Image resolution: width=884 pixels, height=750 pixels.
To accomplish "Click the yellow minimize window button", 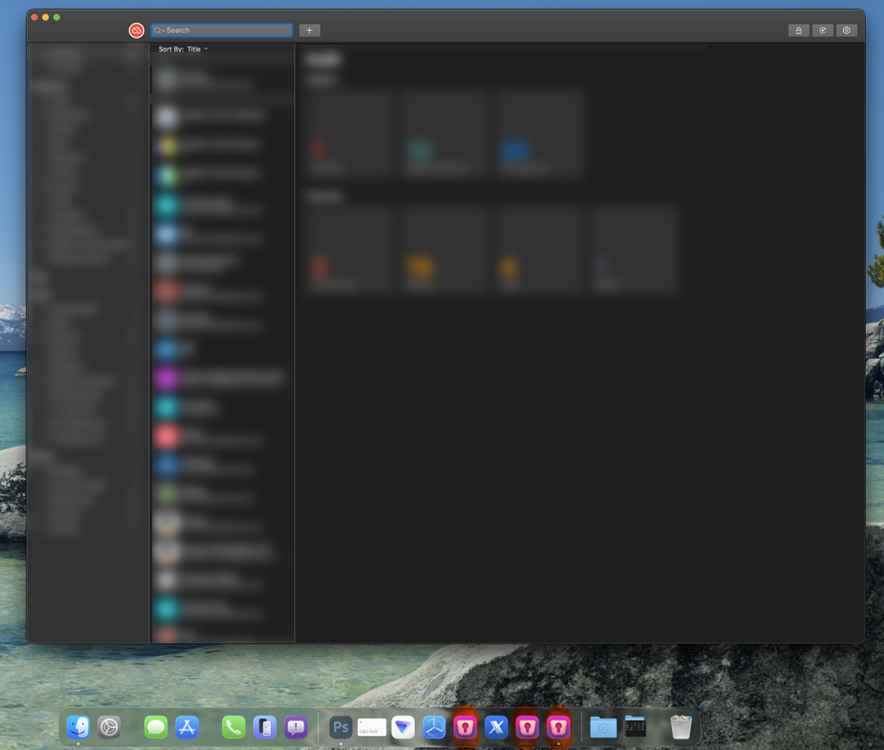I will (45, 17).
